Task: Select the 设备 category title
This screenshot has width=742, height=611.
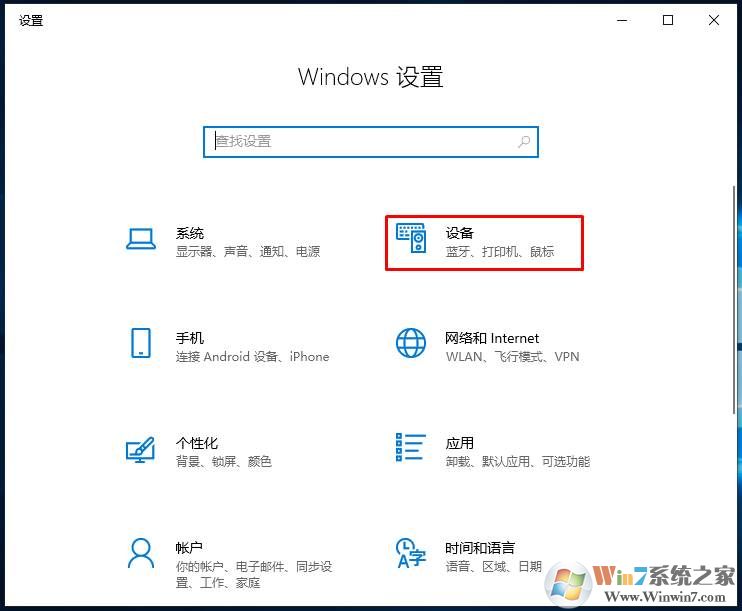Action: 459,233
